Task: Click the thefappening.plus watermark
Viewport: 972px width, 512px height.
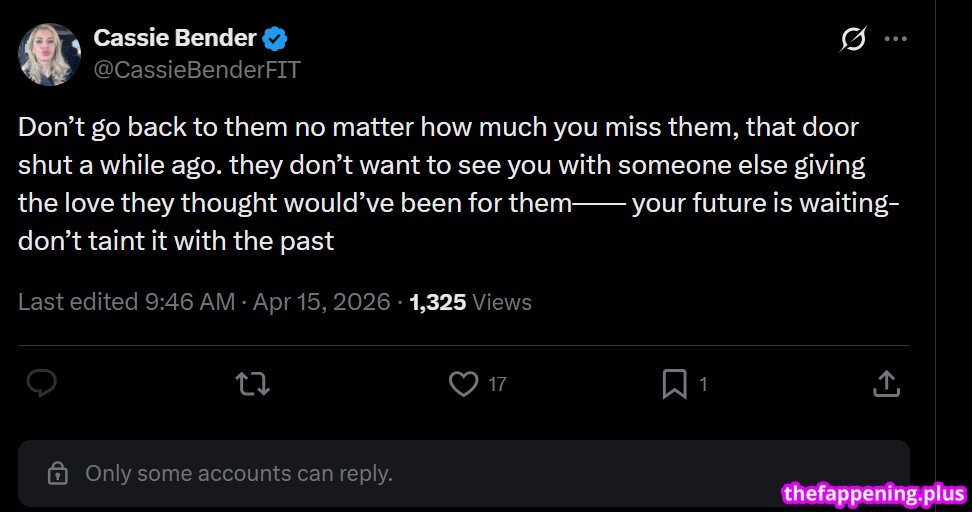Action: pyautogui.click(x=874, y=493)
